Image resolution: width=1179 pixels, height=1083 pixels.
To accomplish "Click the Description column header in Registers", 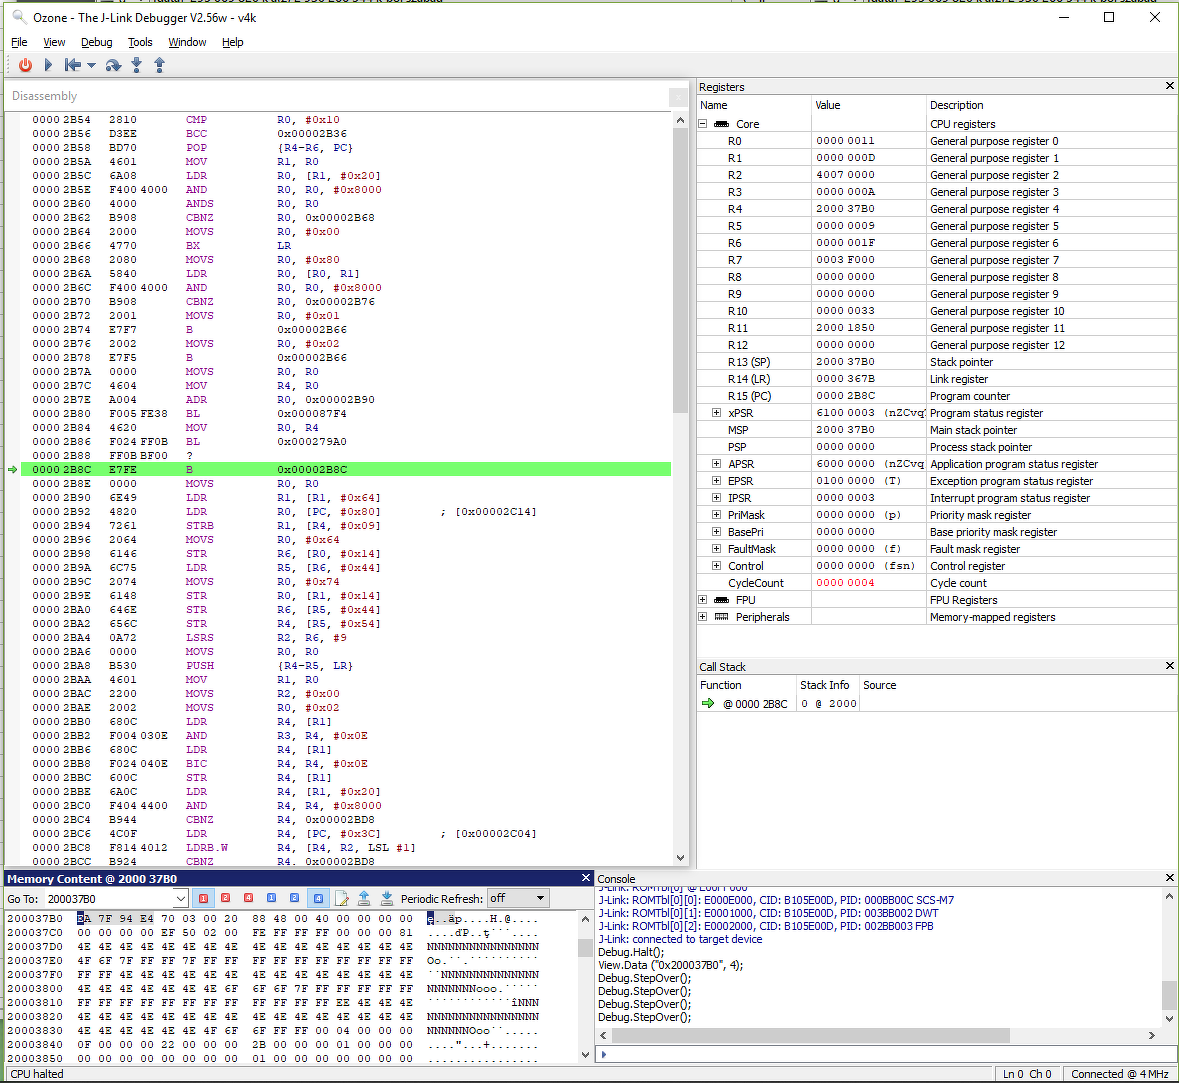I will (1050, 105).
